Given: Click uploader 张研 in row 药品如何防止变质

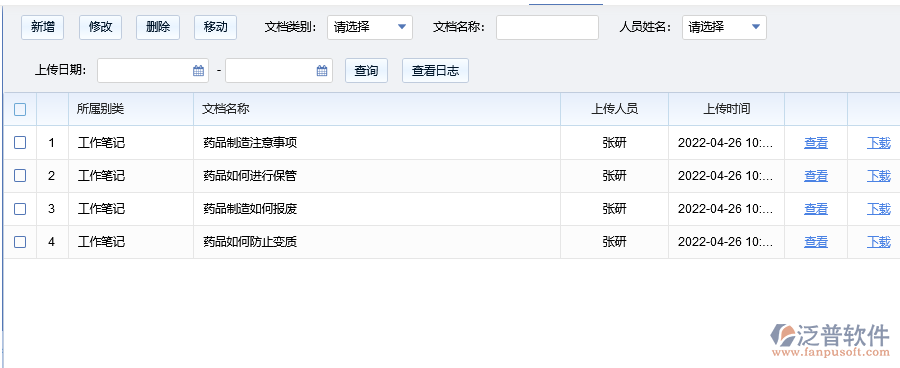Looking at the screenshot, I should click(614, 242).
